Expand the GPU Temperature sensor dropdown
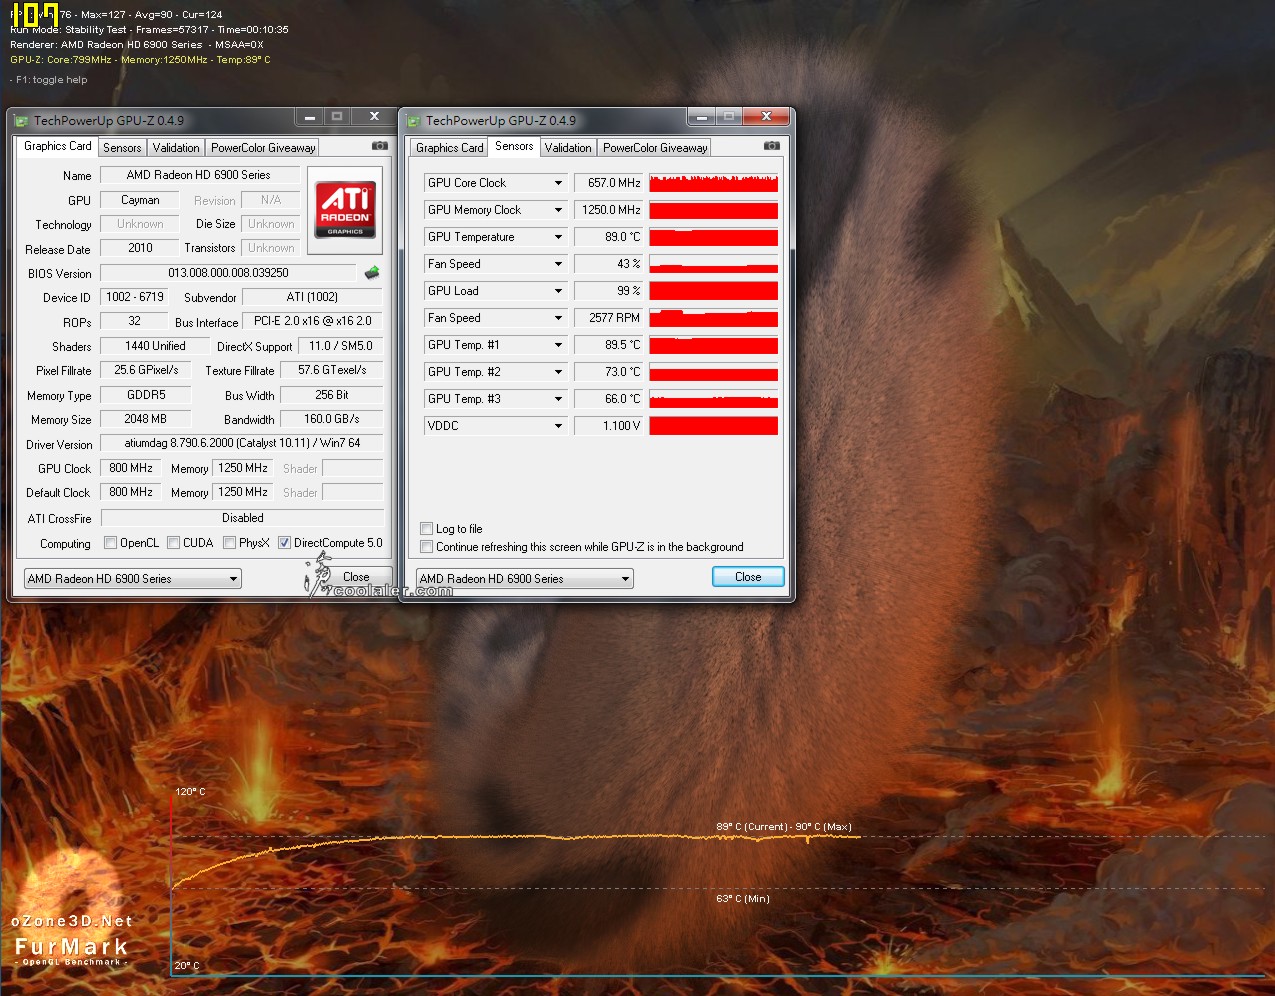1275x996 pixels. (558, 237)
